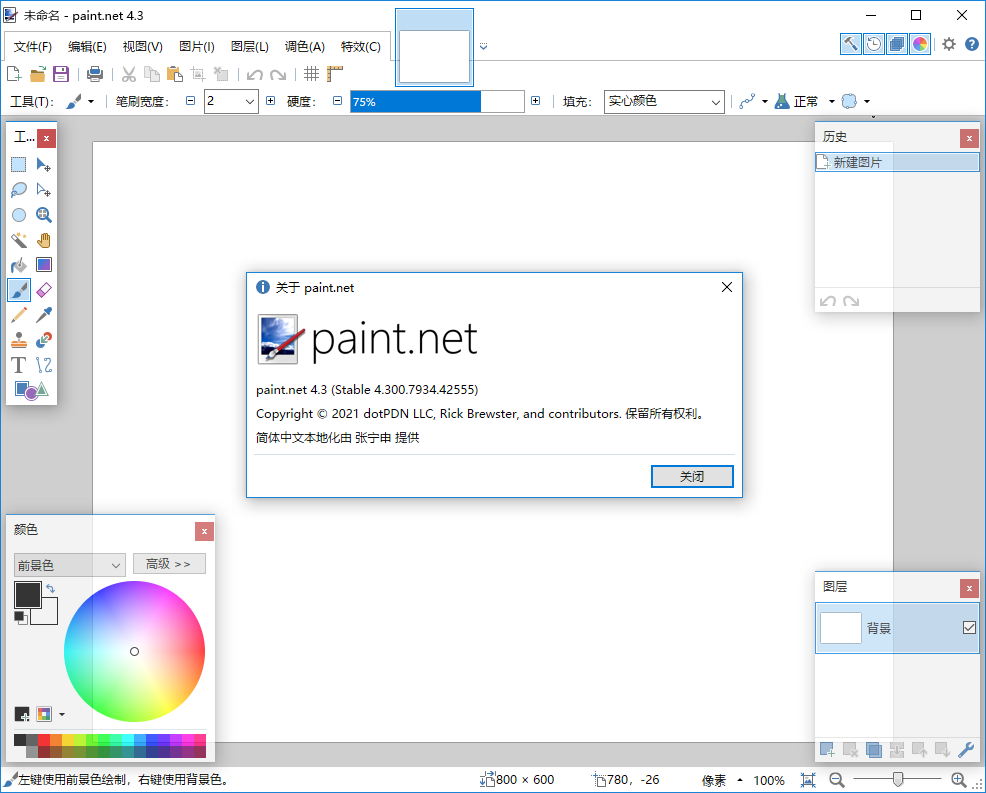
Task: Close the About paint.net dialog with X
Action: pyautogui.click(x=727, y=287)
